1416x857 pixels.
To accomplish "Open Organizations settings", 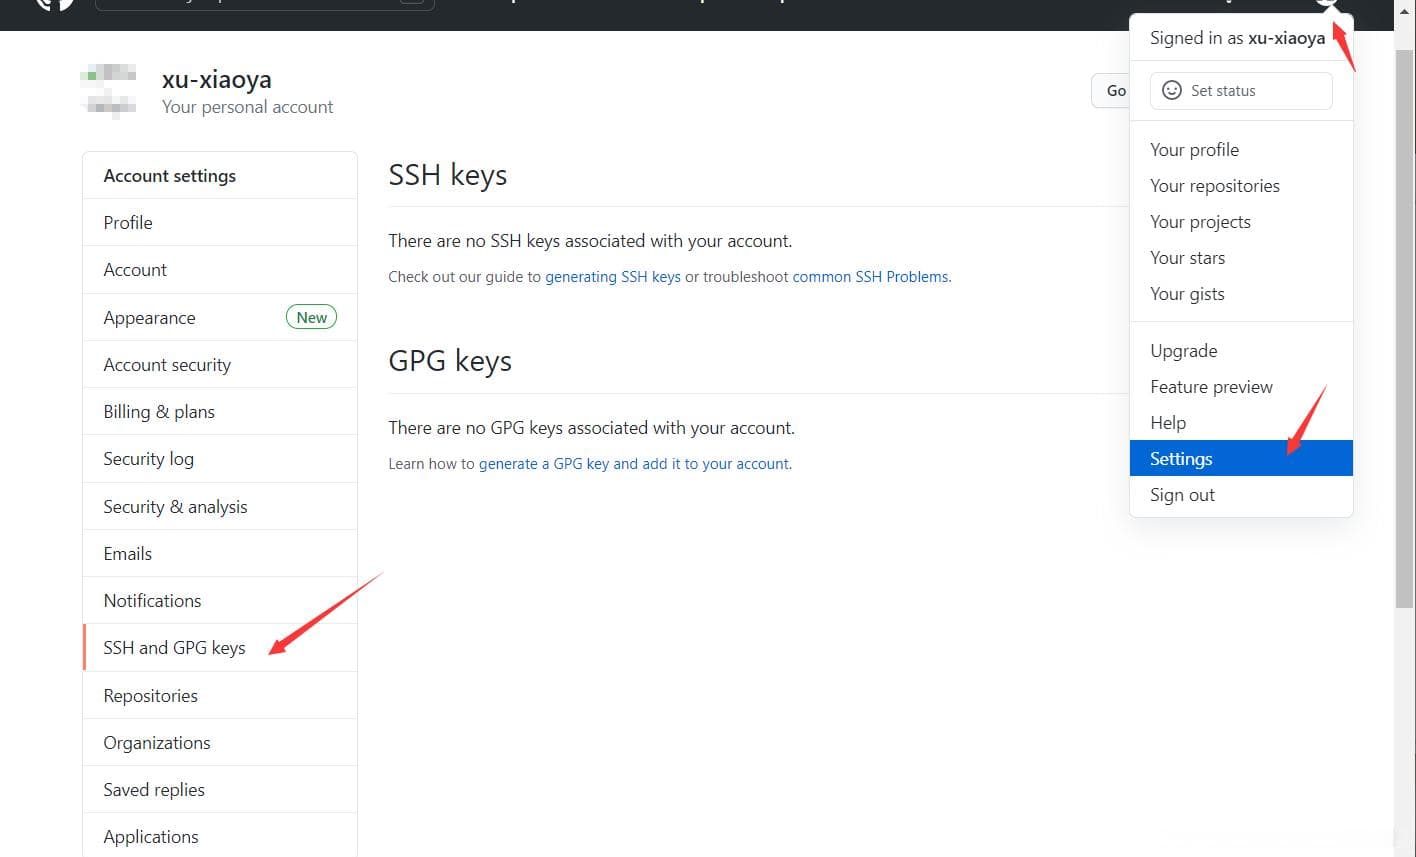I will point(220,743).
